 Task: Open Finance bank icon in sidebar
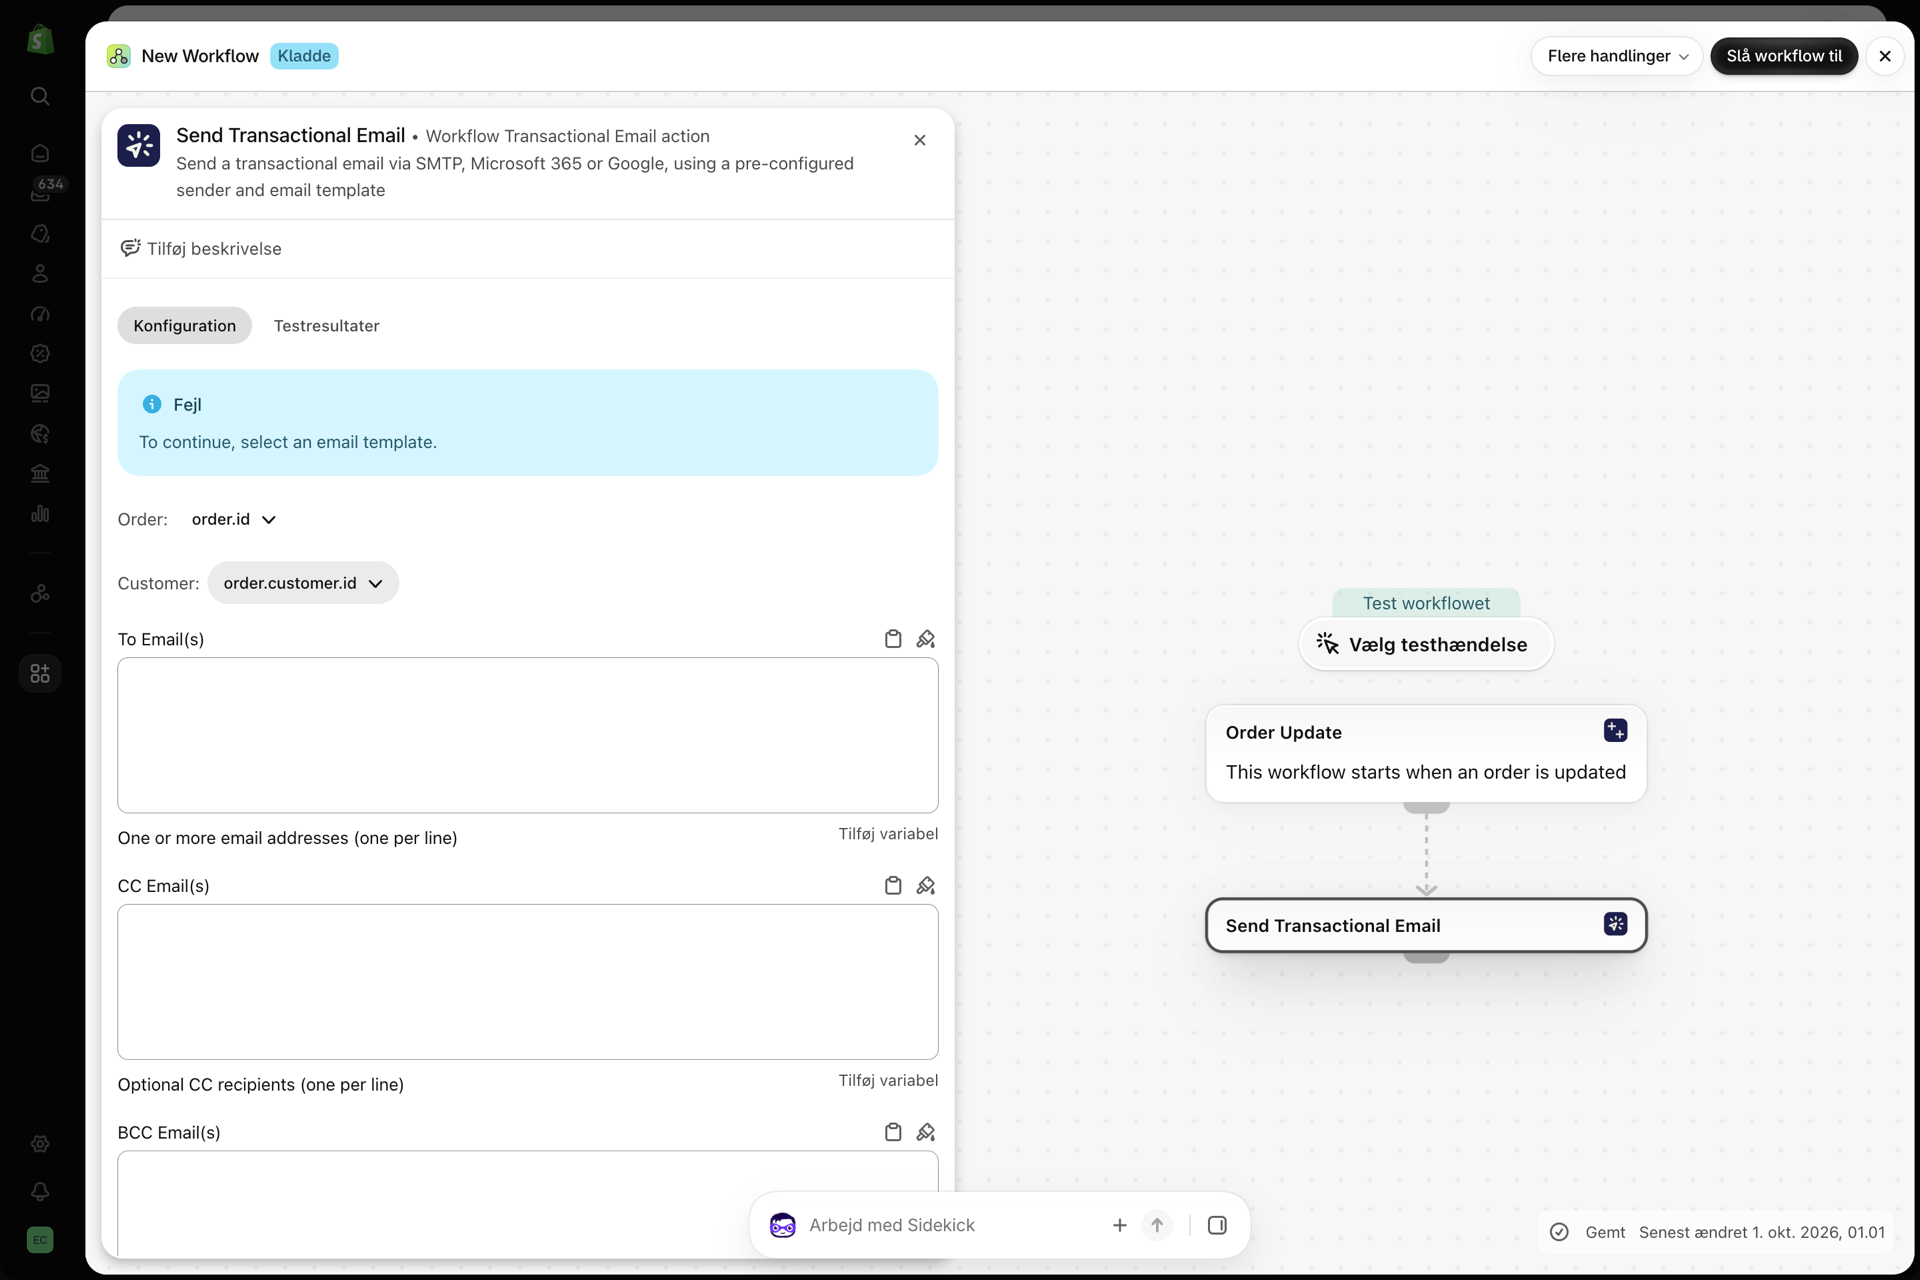pyautogui.click(x=40, y=473)
